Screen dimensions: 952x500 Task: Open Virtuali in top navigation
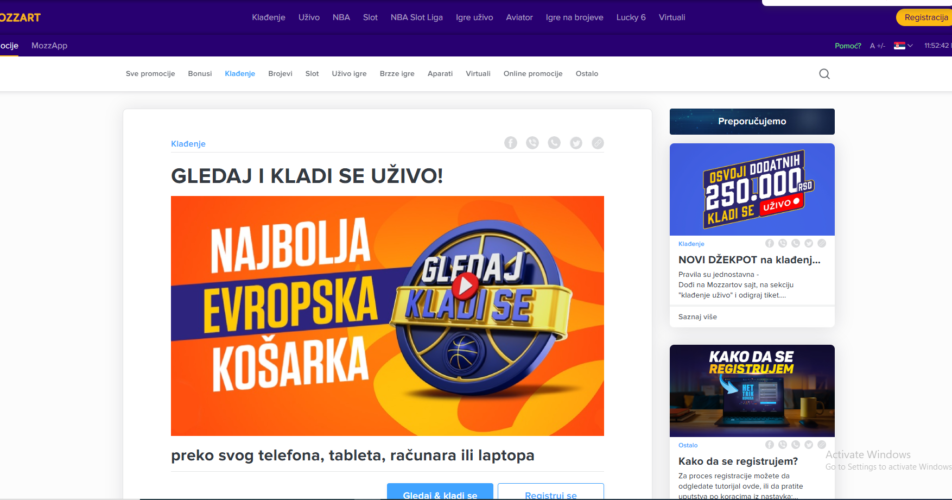pos(672,18)
